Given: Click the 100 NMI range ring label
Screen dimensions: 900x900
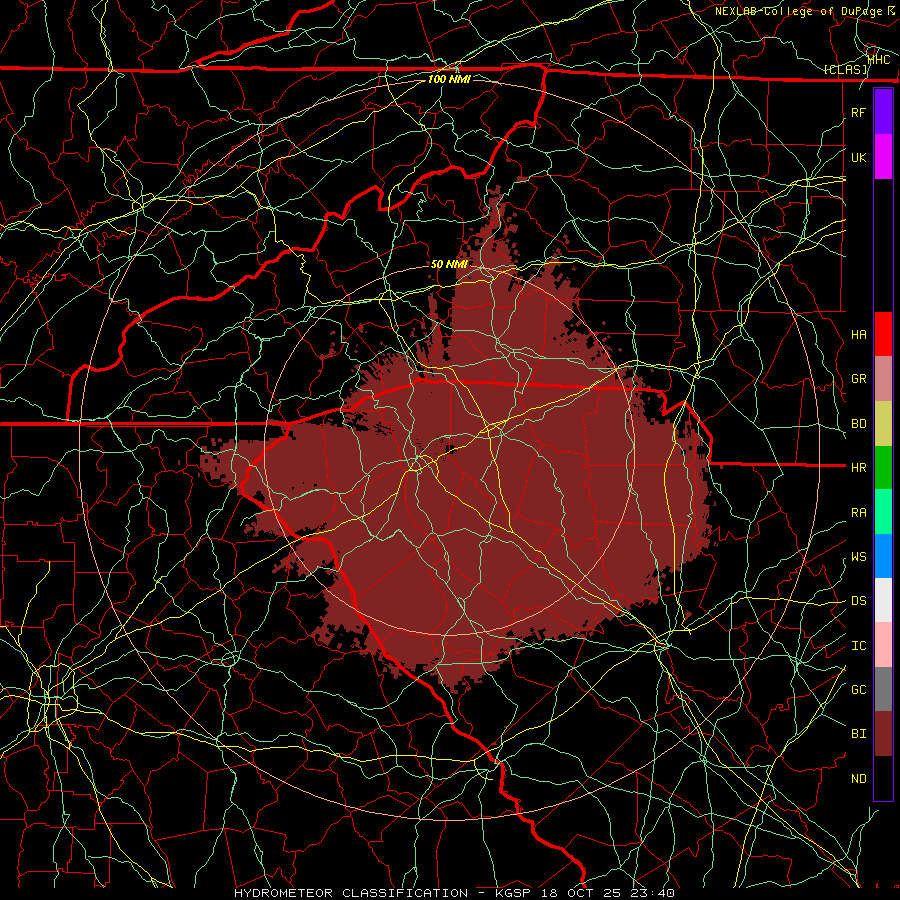Looking at the screenshot, I should (449, 79).
